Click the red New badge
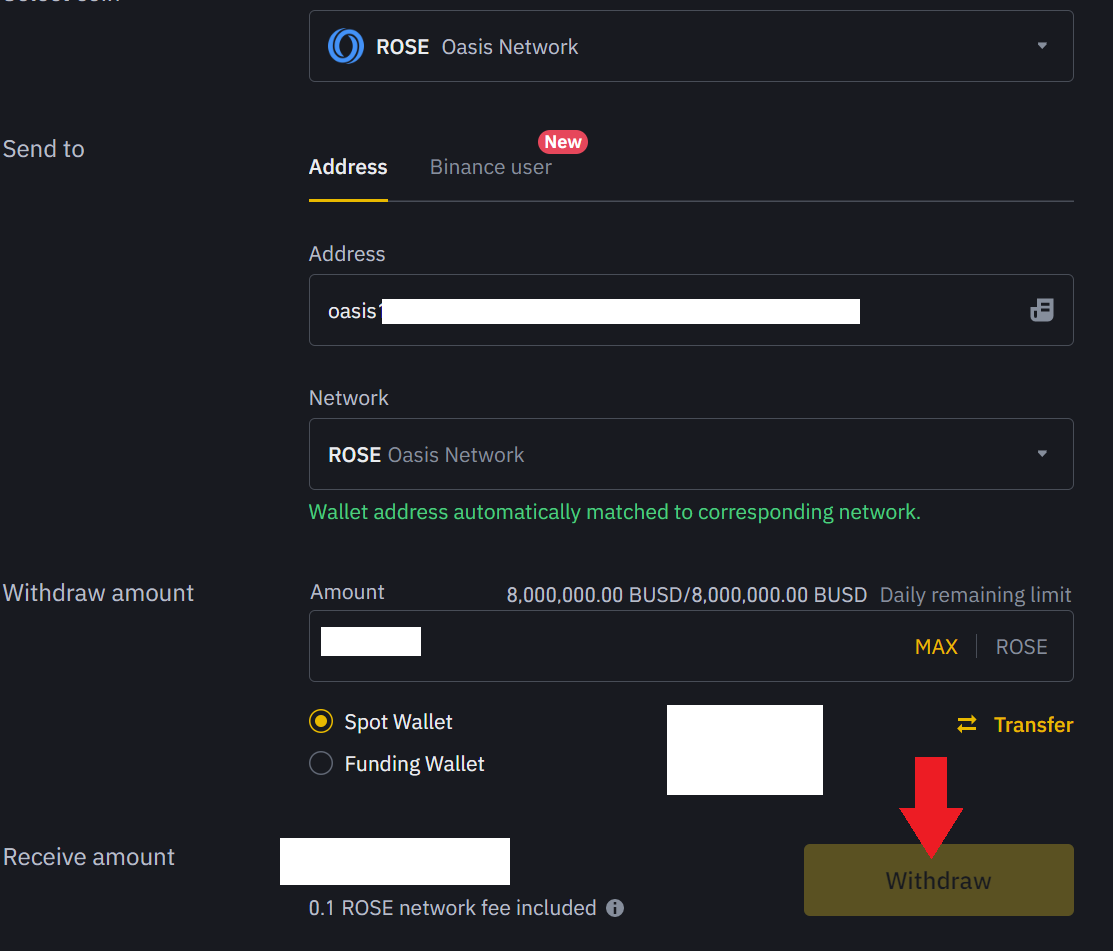This screenshot has width=1113, height=951. [x=563, y=142]
